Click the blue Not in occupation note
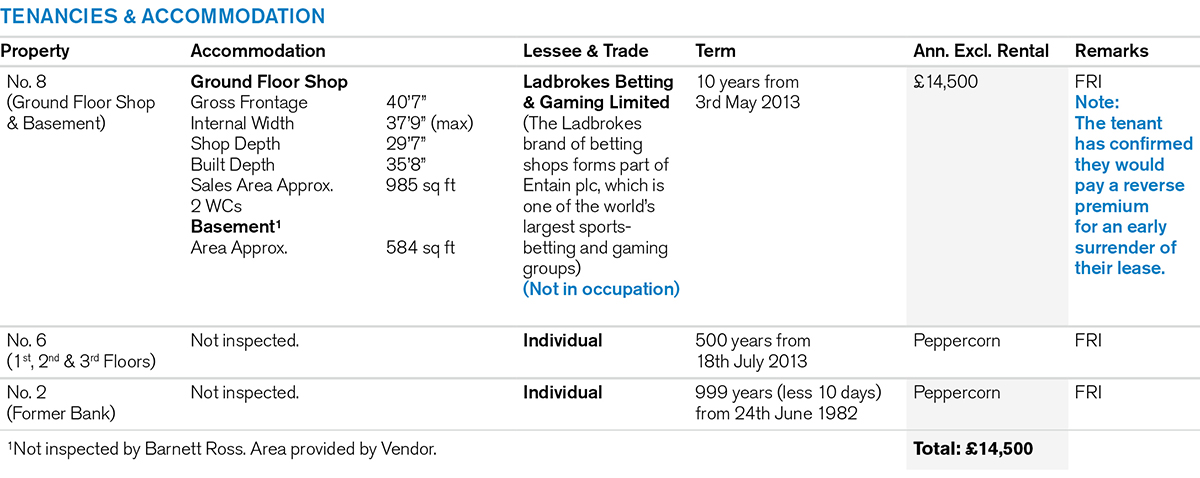Screen dimensions: 1200x478 (x=601, y=289)
